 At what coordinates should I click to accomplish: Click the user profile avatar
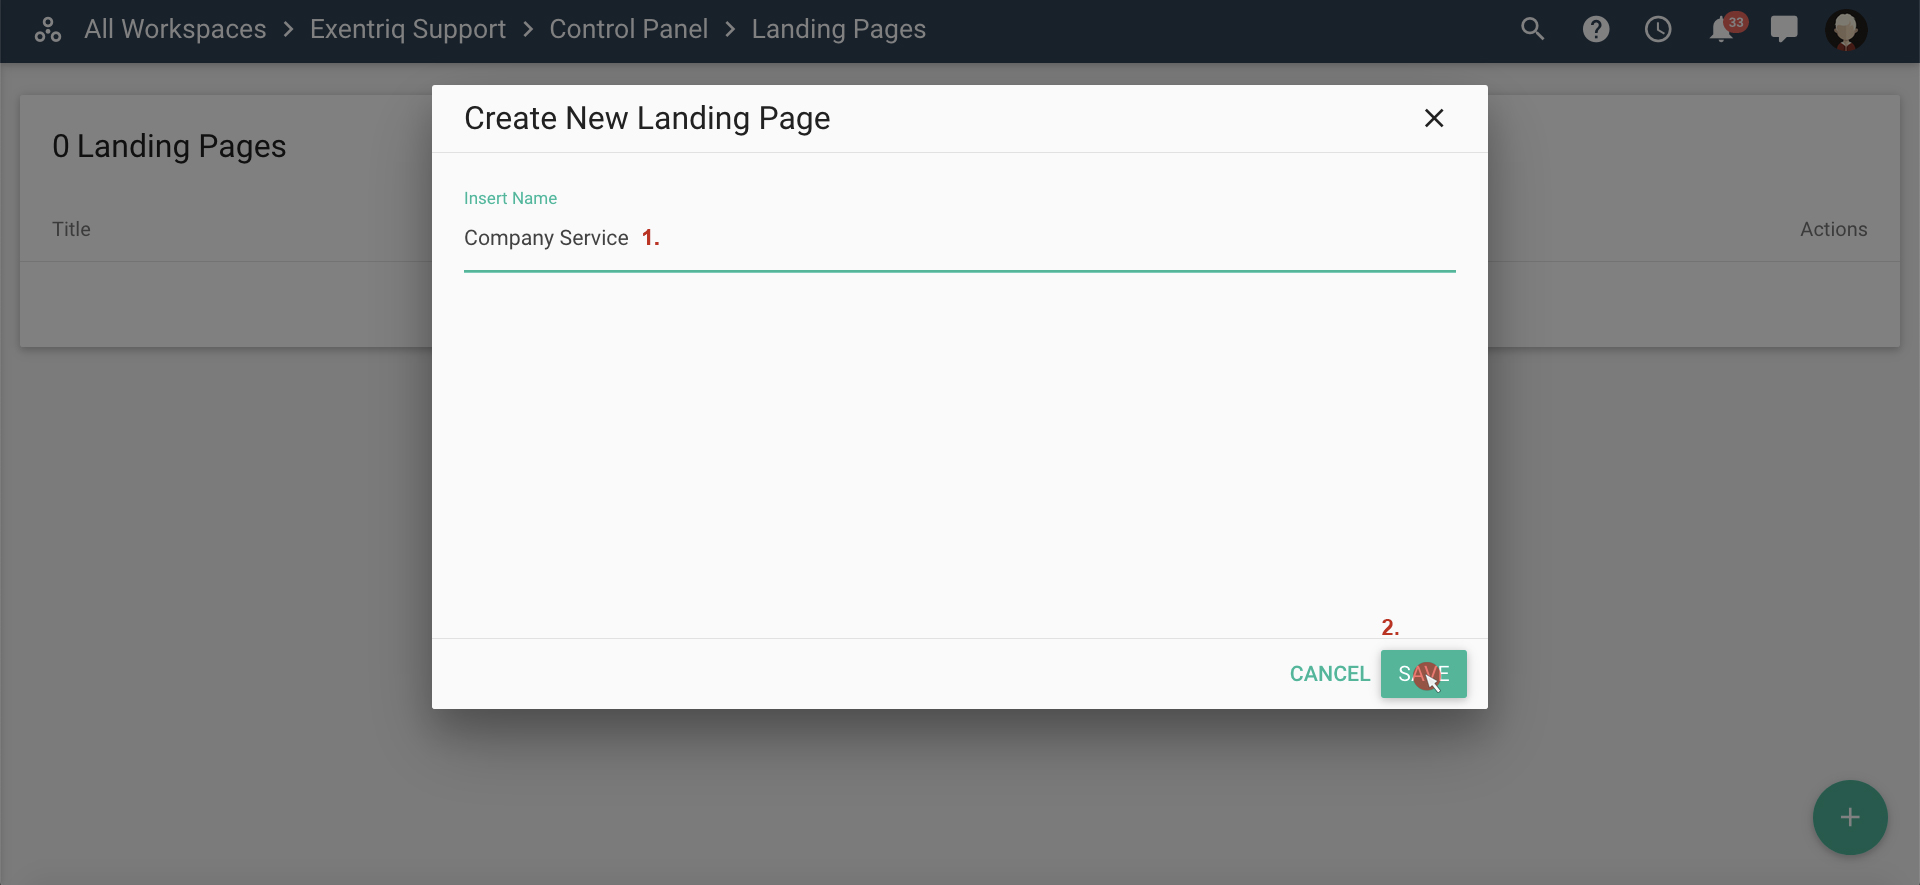pyautogui.click(x=1845, y=30)
